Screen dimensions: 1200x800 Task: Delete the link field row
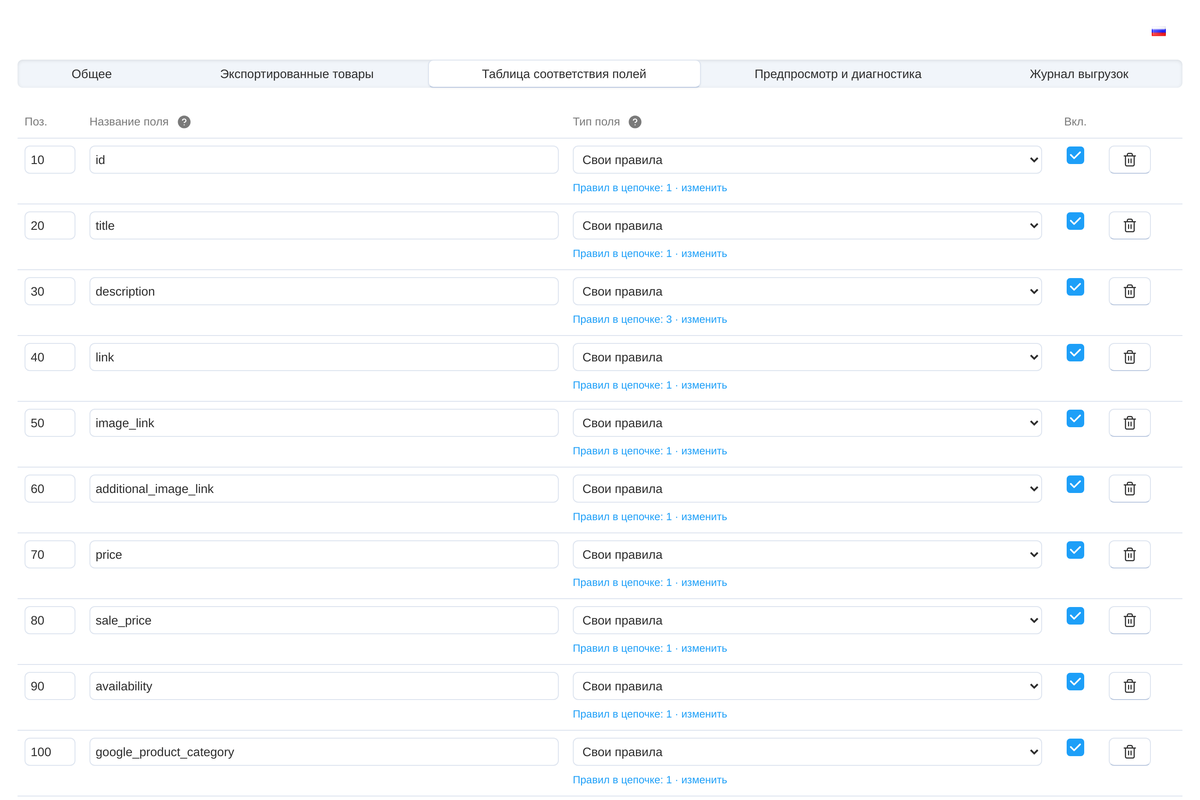(x=1129, y=357)
